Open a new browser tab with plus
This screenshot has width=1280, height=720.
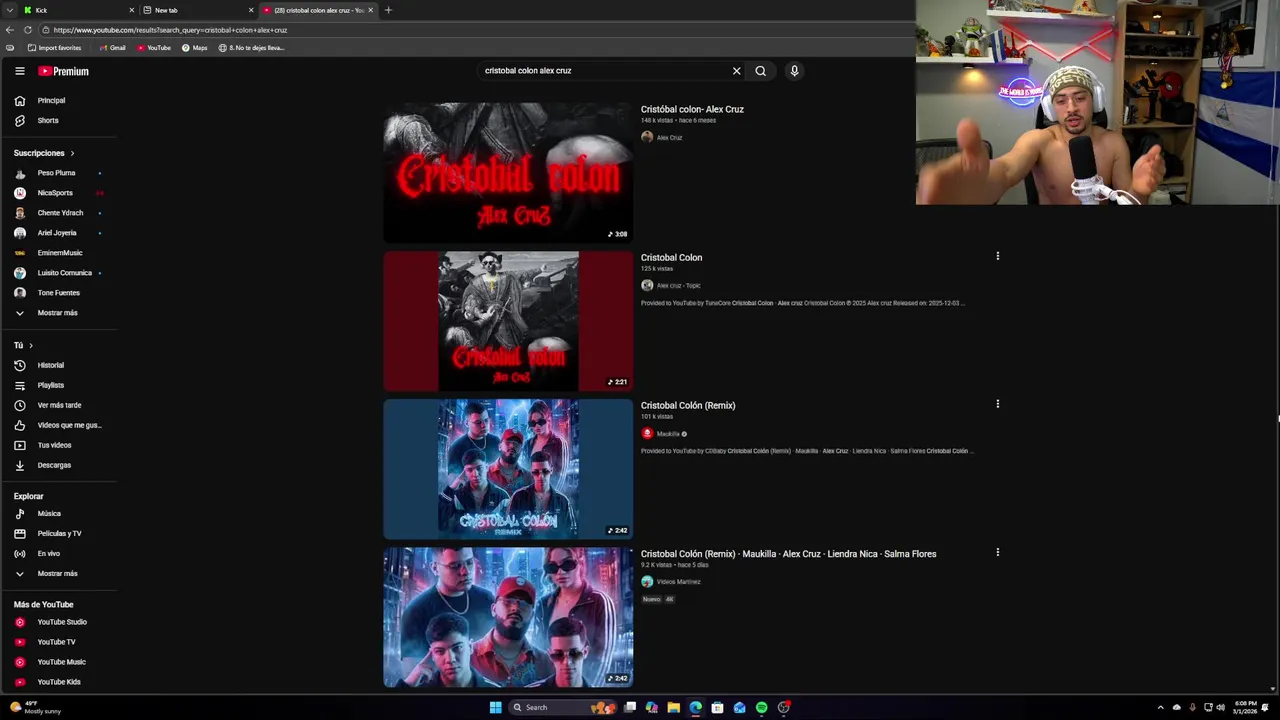point(388,10)
